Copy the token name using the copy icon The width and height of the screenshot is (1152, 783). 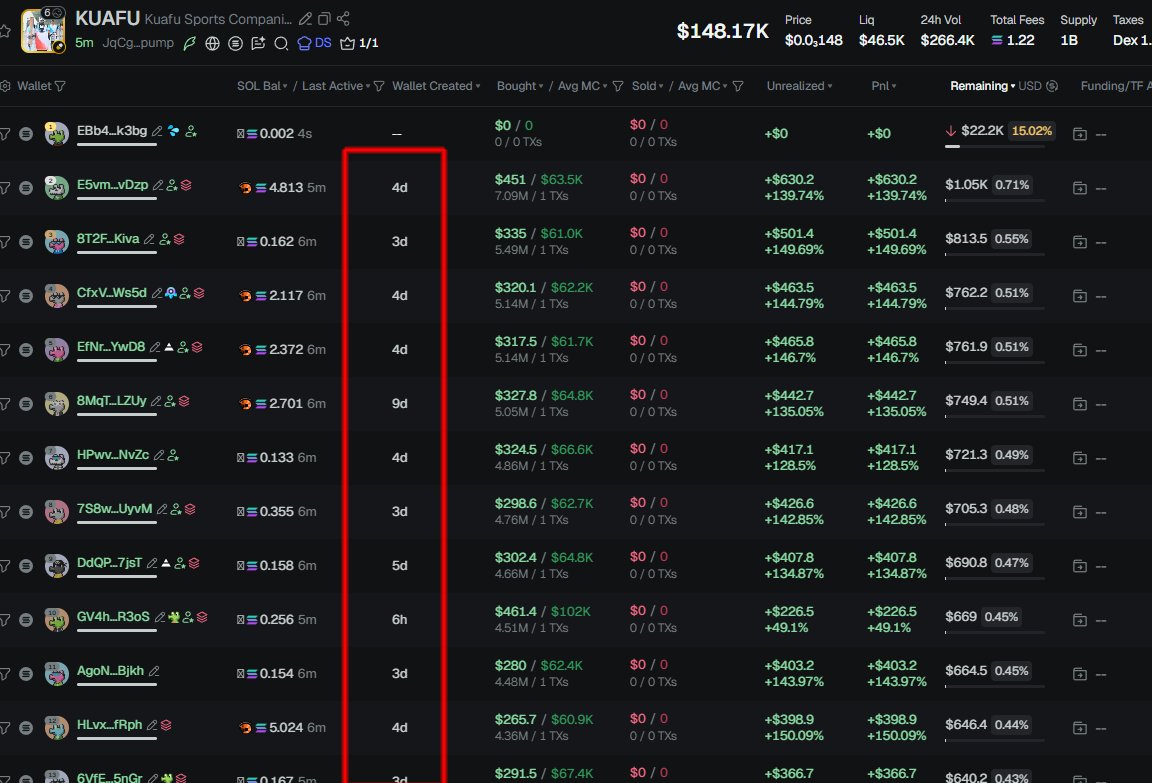pos(324,19)
